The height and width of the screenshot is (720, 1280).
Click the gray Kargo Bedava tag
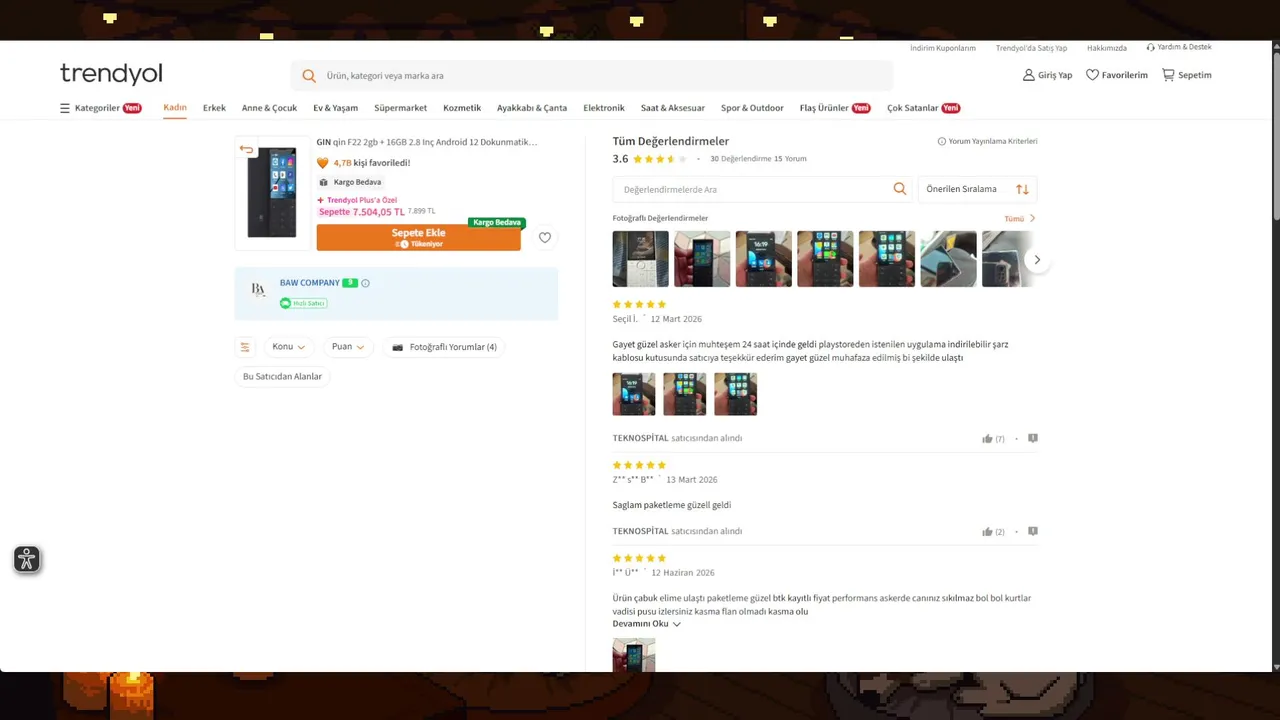pos(351,182)
